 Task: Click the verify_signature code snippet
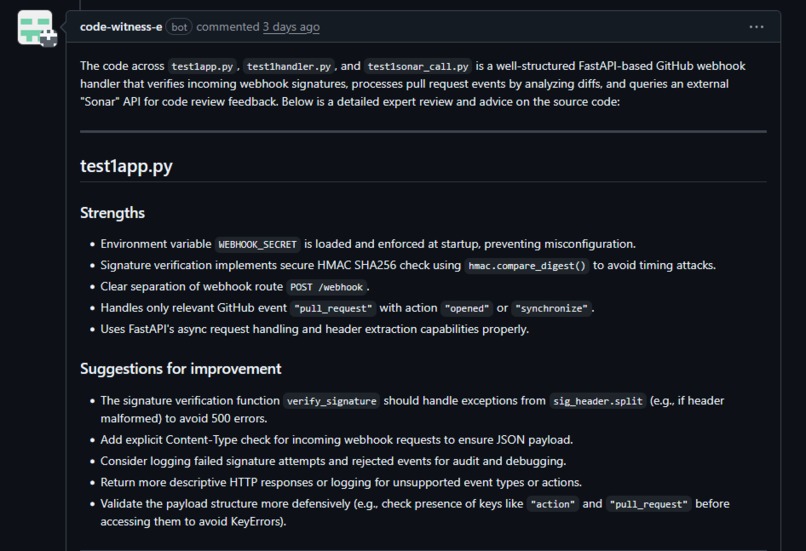point(332,401)
